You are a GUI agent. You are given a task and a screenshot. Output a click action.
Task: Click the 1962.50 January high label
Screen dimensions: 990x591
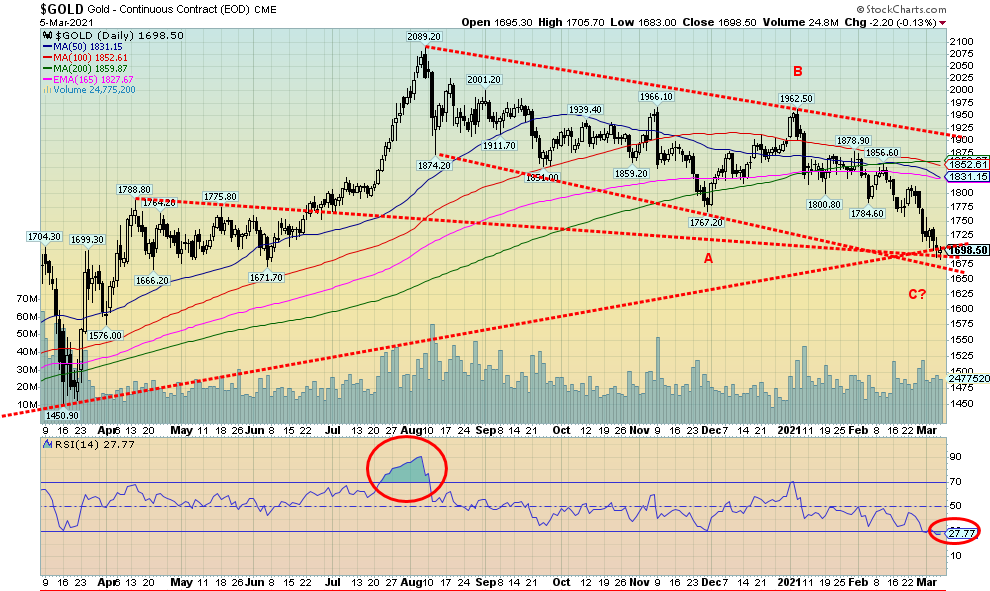(x=798, y=98)
